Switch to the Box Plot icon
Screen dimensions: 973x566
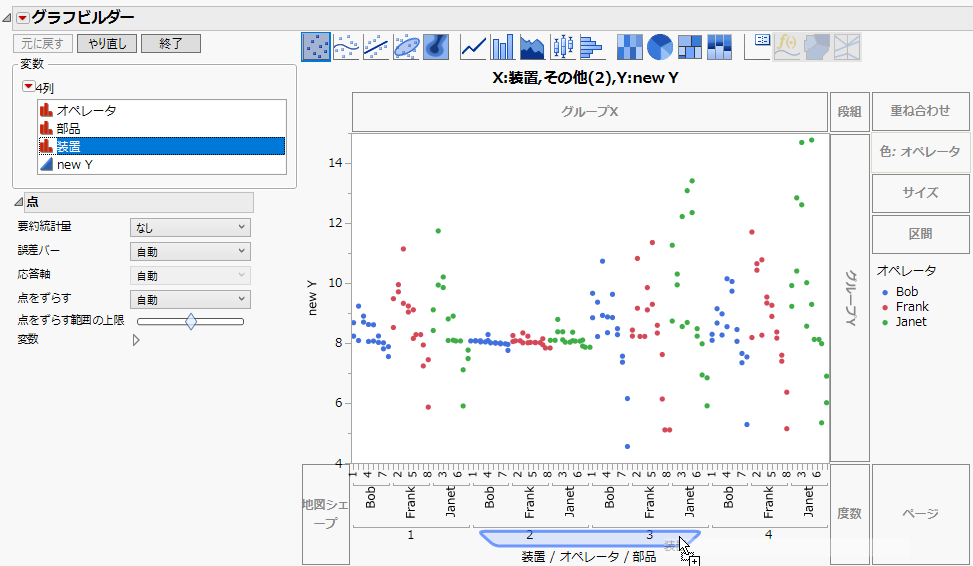tap(563, 46)
